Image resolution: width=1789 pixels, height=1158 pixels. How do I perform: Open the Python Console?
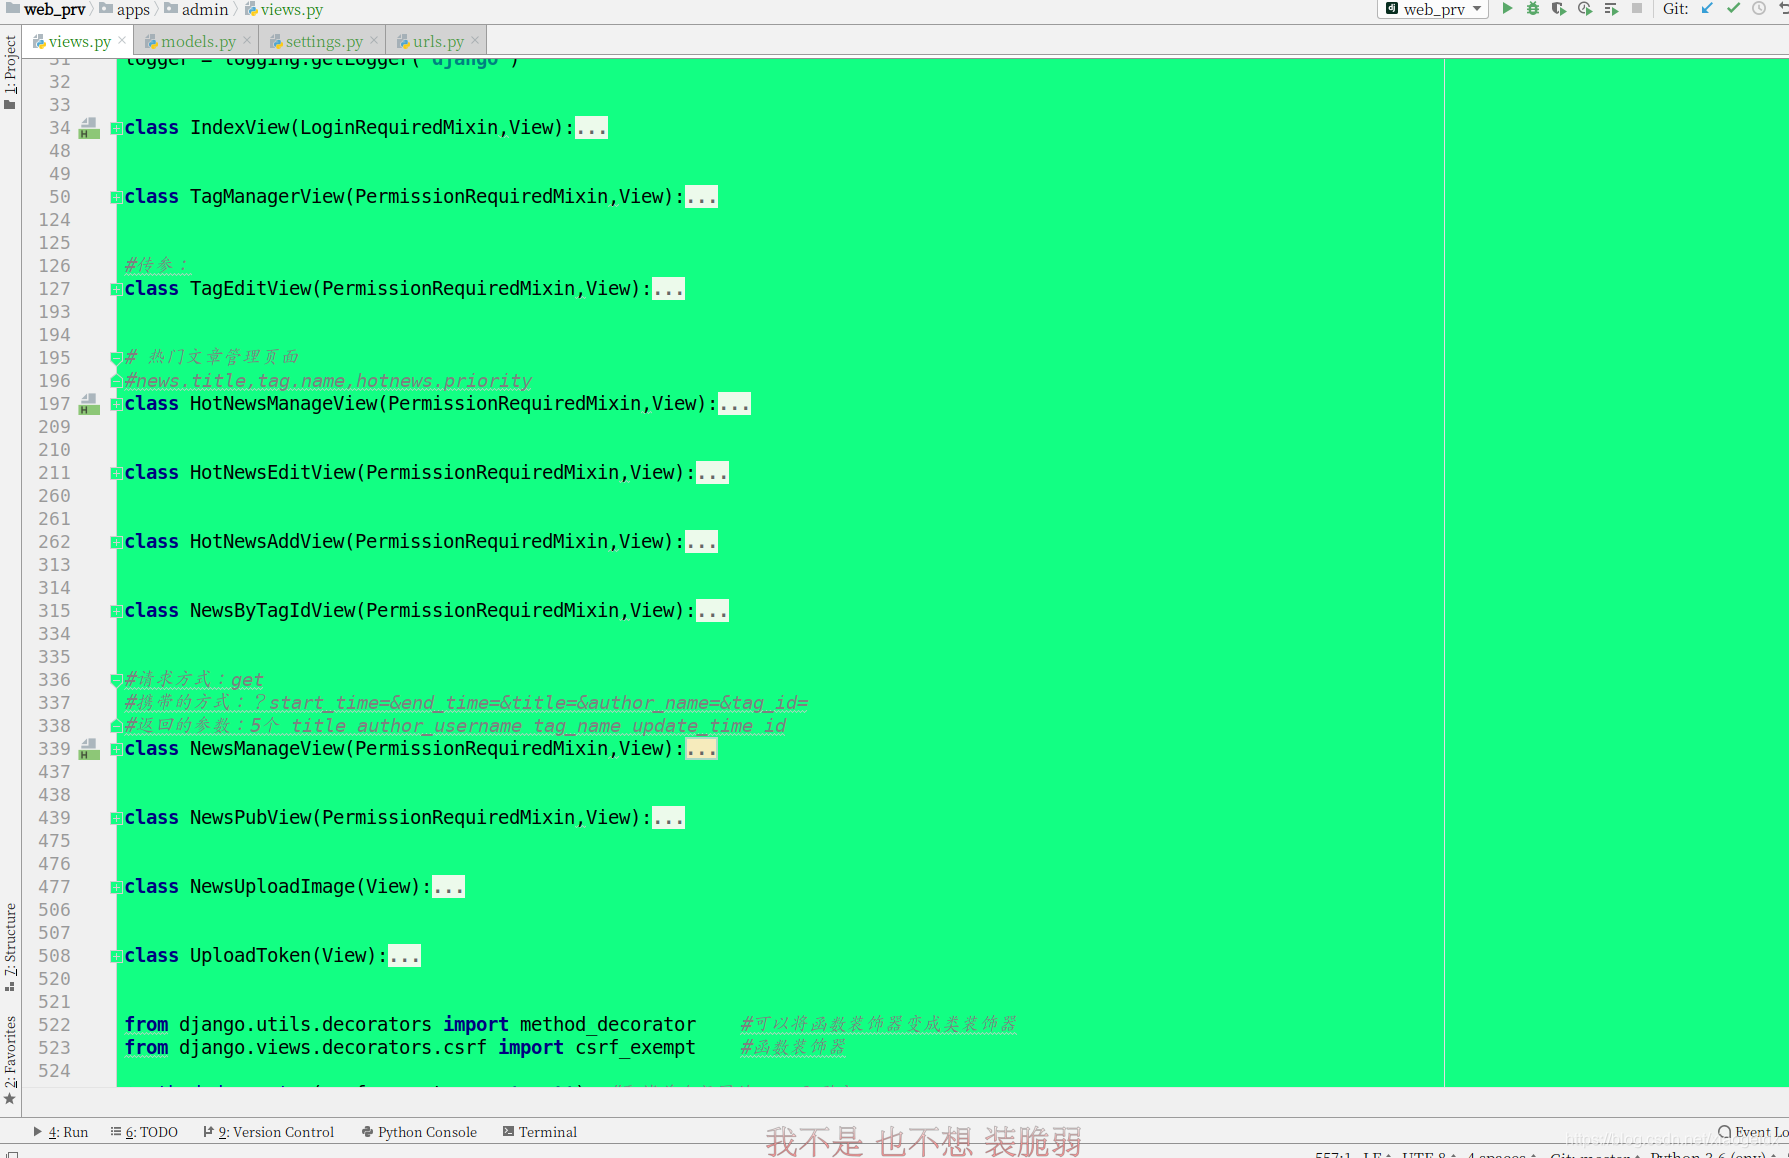[419, 1132]
